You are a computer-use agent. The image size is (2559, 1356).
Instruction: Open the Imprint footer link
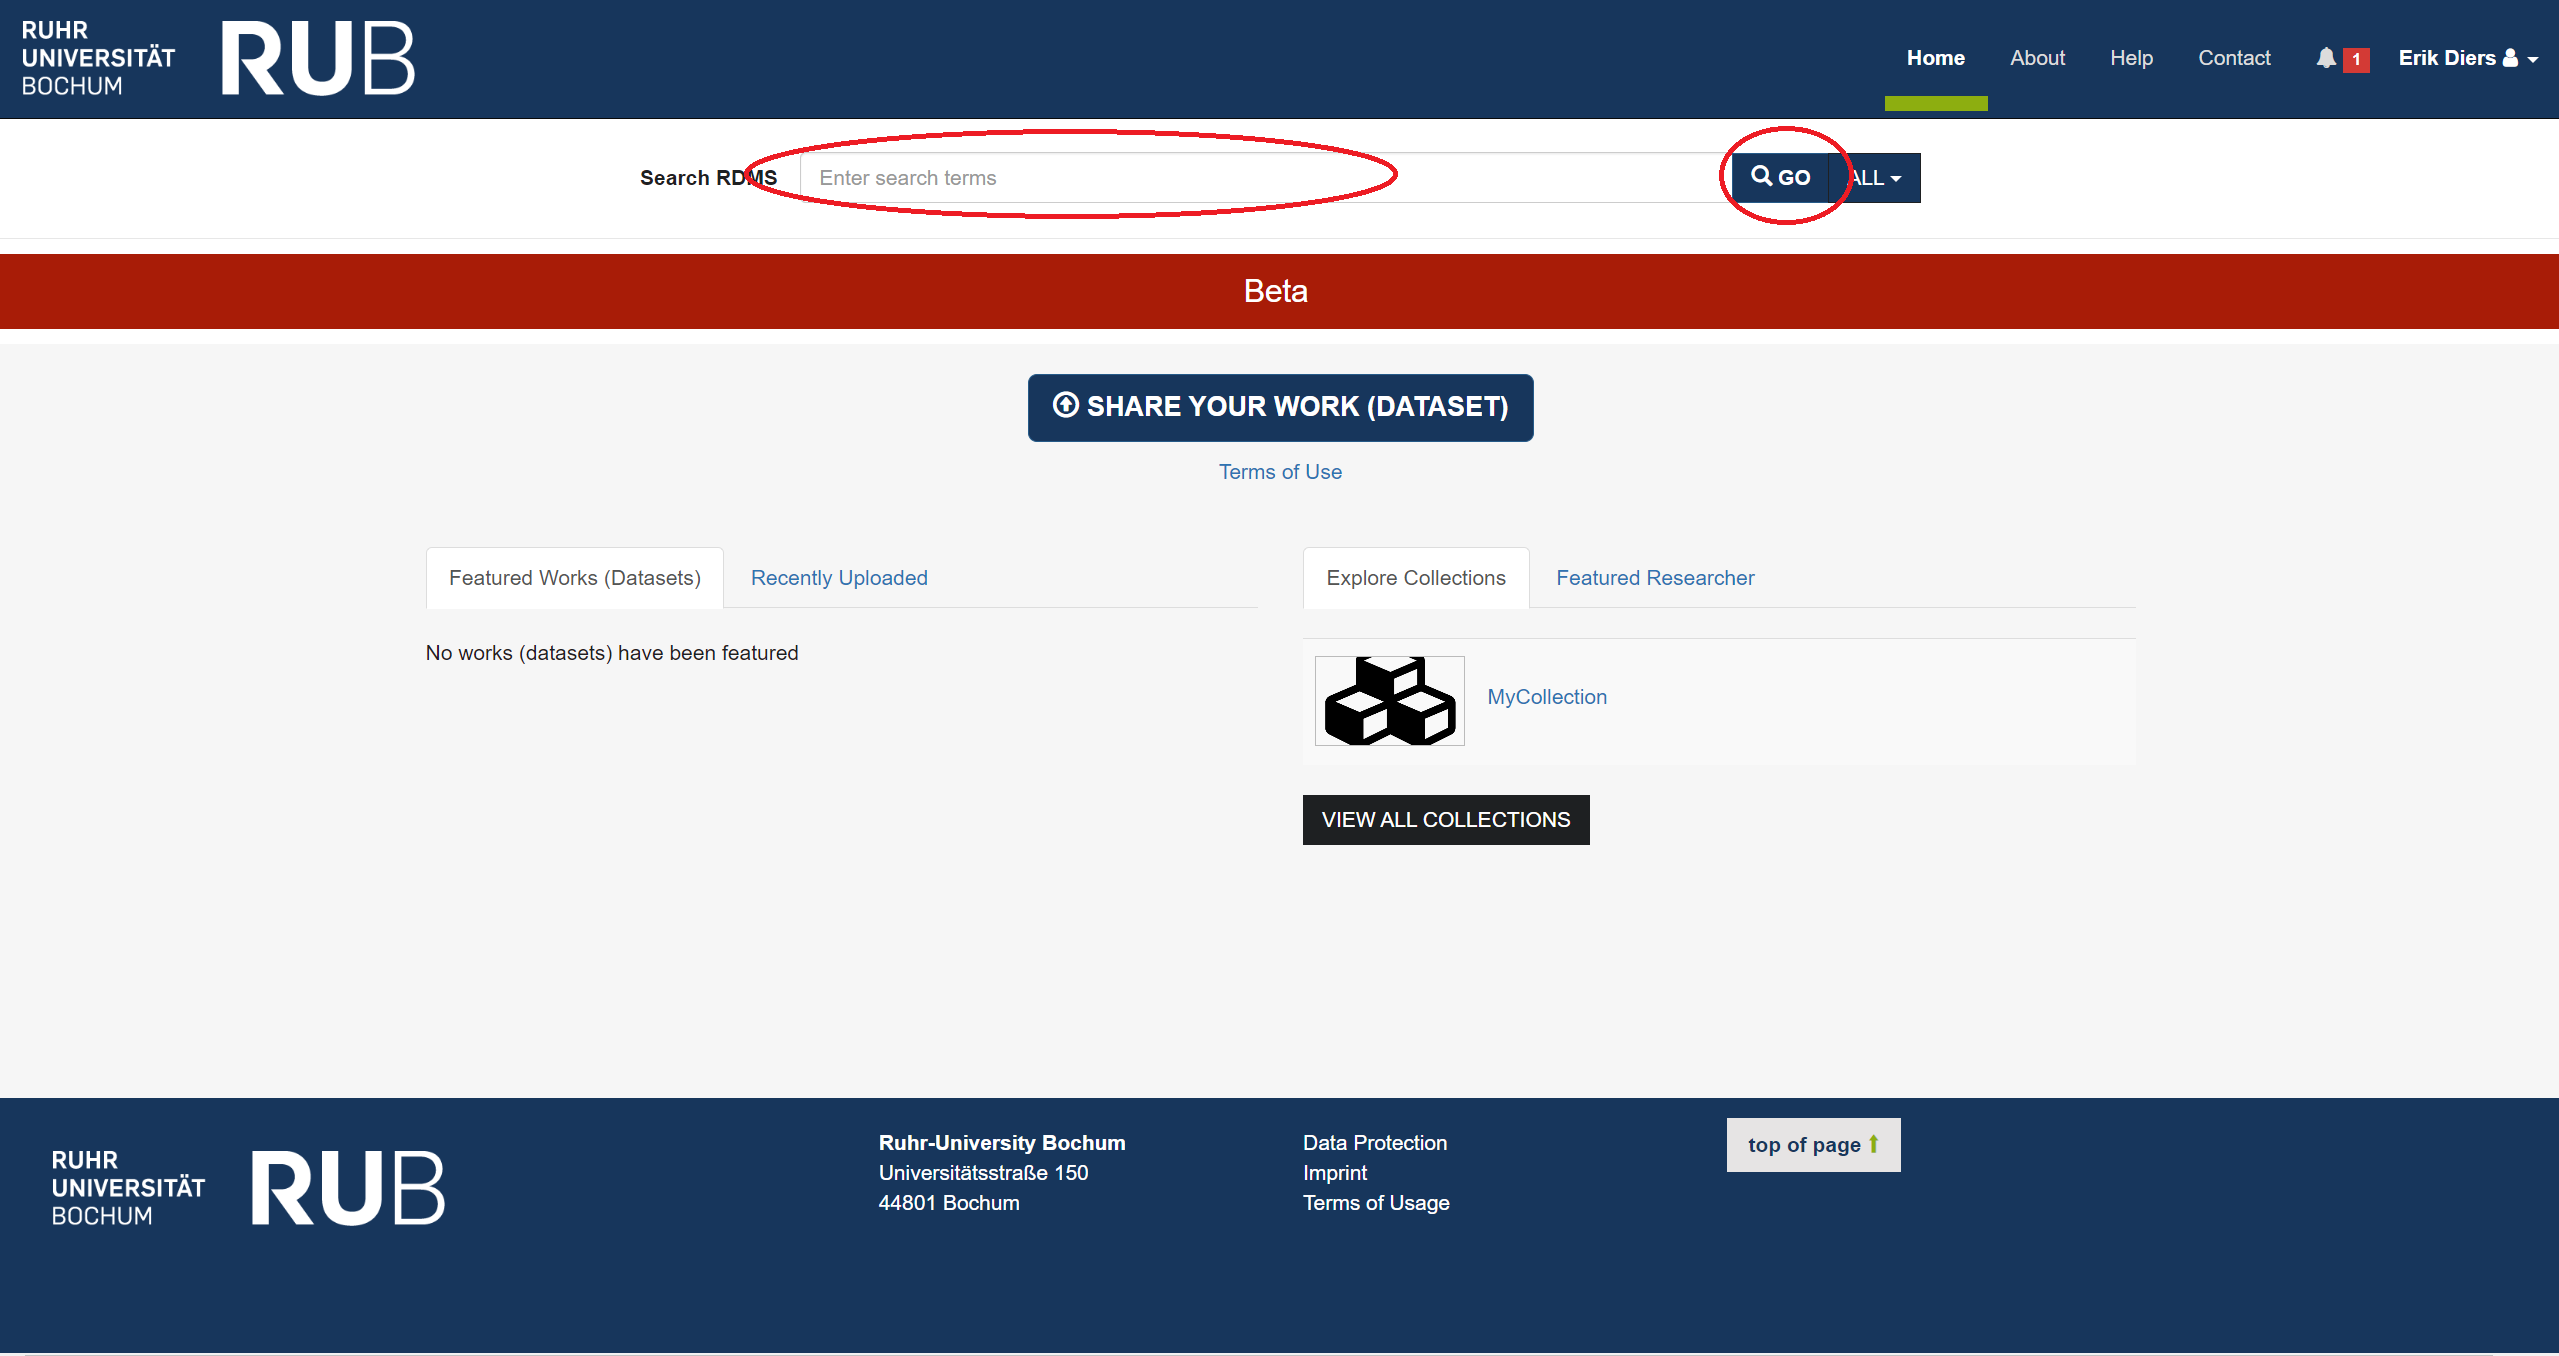pyautogui.click(x=1335, y=1173)
